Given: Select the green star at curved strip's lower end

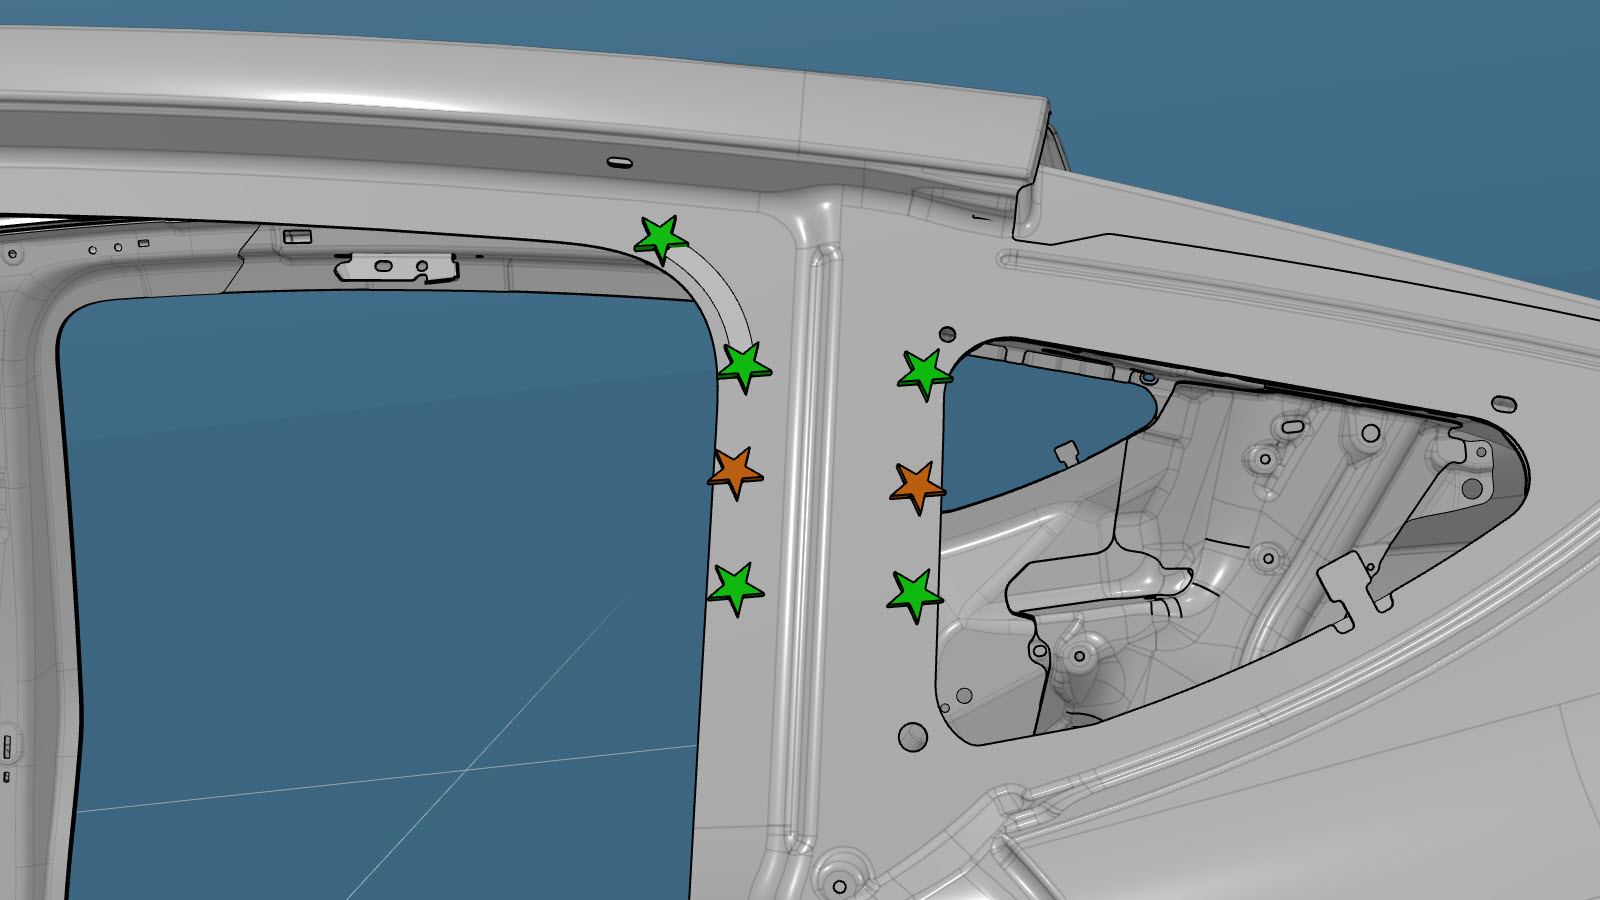Looking at the screenshot, I should 744,366.
